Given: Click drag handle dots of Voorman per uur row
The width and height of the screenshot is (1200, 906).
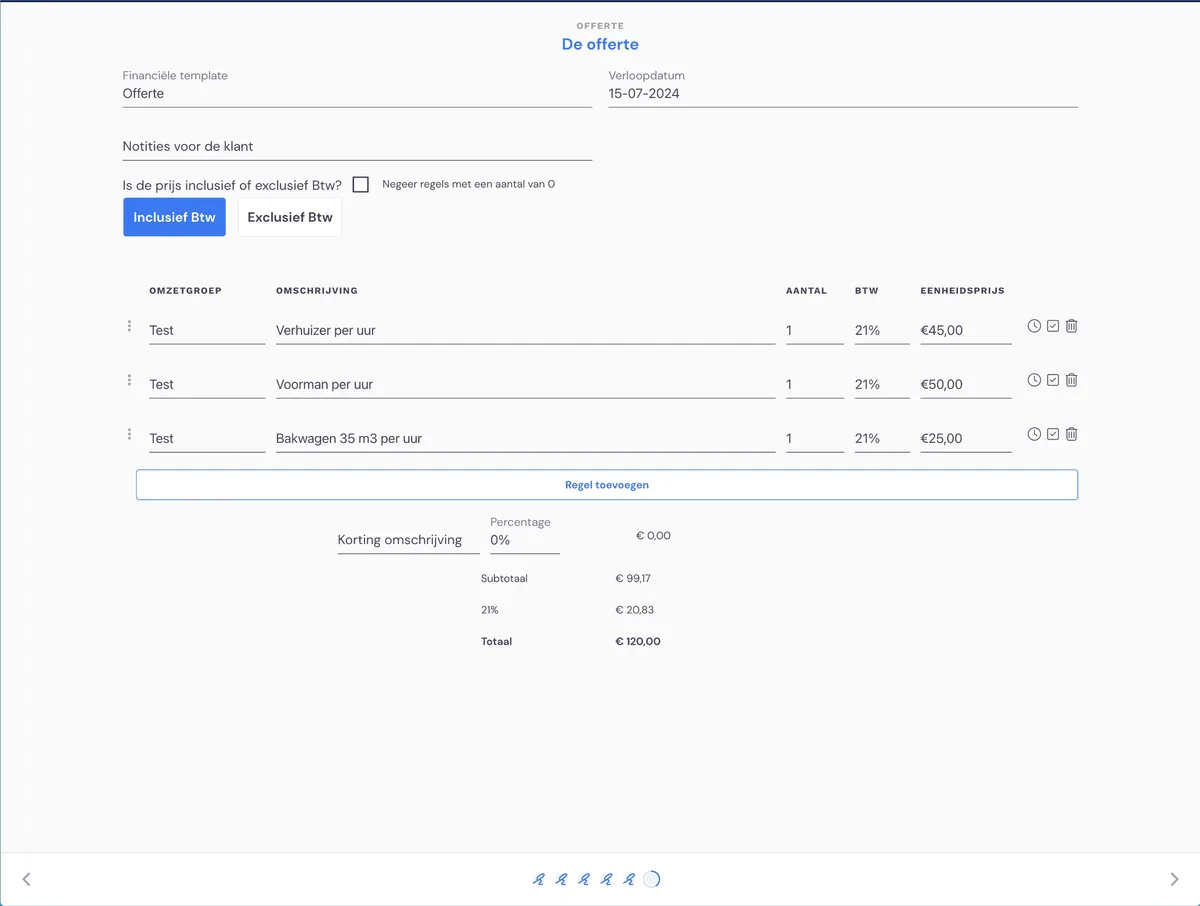Looking at the screenshot, I should point(129,380).
